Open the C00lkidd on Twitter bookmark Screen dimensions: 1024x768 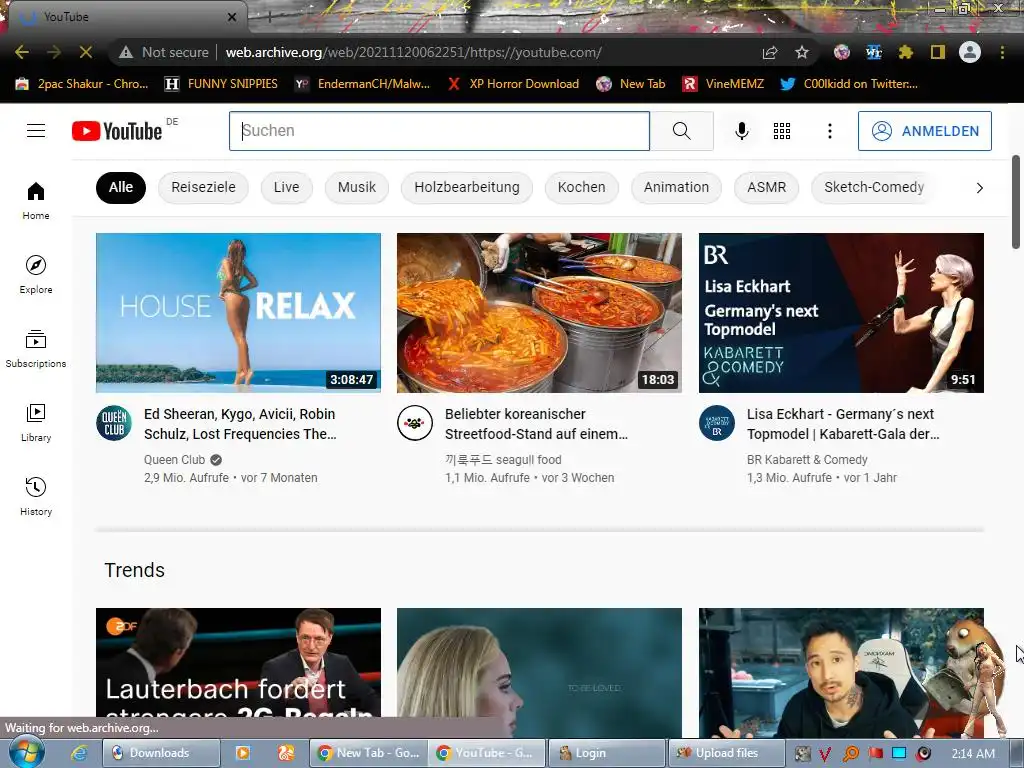click(x=849, y=84)
